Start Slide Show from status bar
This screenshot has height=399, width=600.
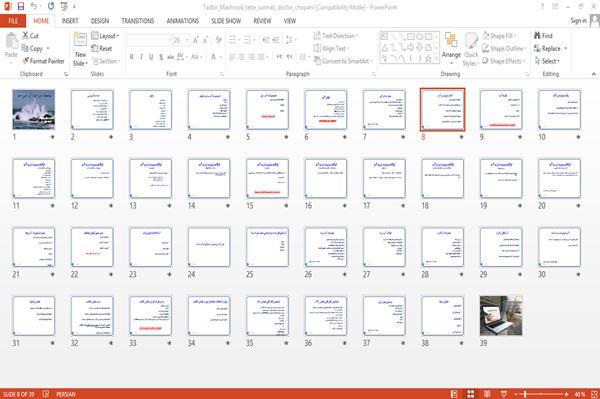tap(504, 394)
